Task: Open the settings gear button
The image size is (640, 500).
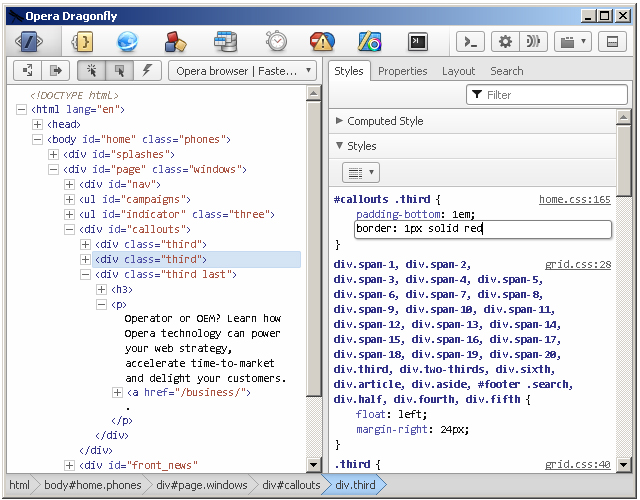Action: [x=505, y=41]
